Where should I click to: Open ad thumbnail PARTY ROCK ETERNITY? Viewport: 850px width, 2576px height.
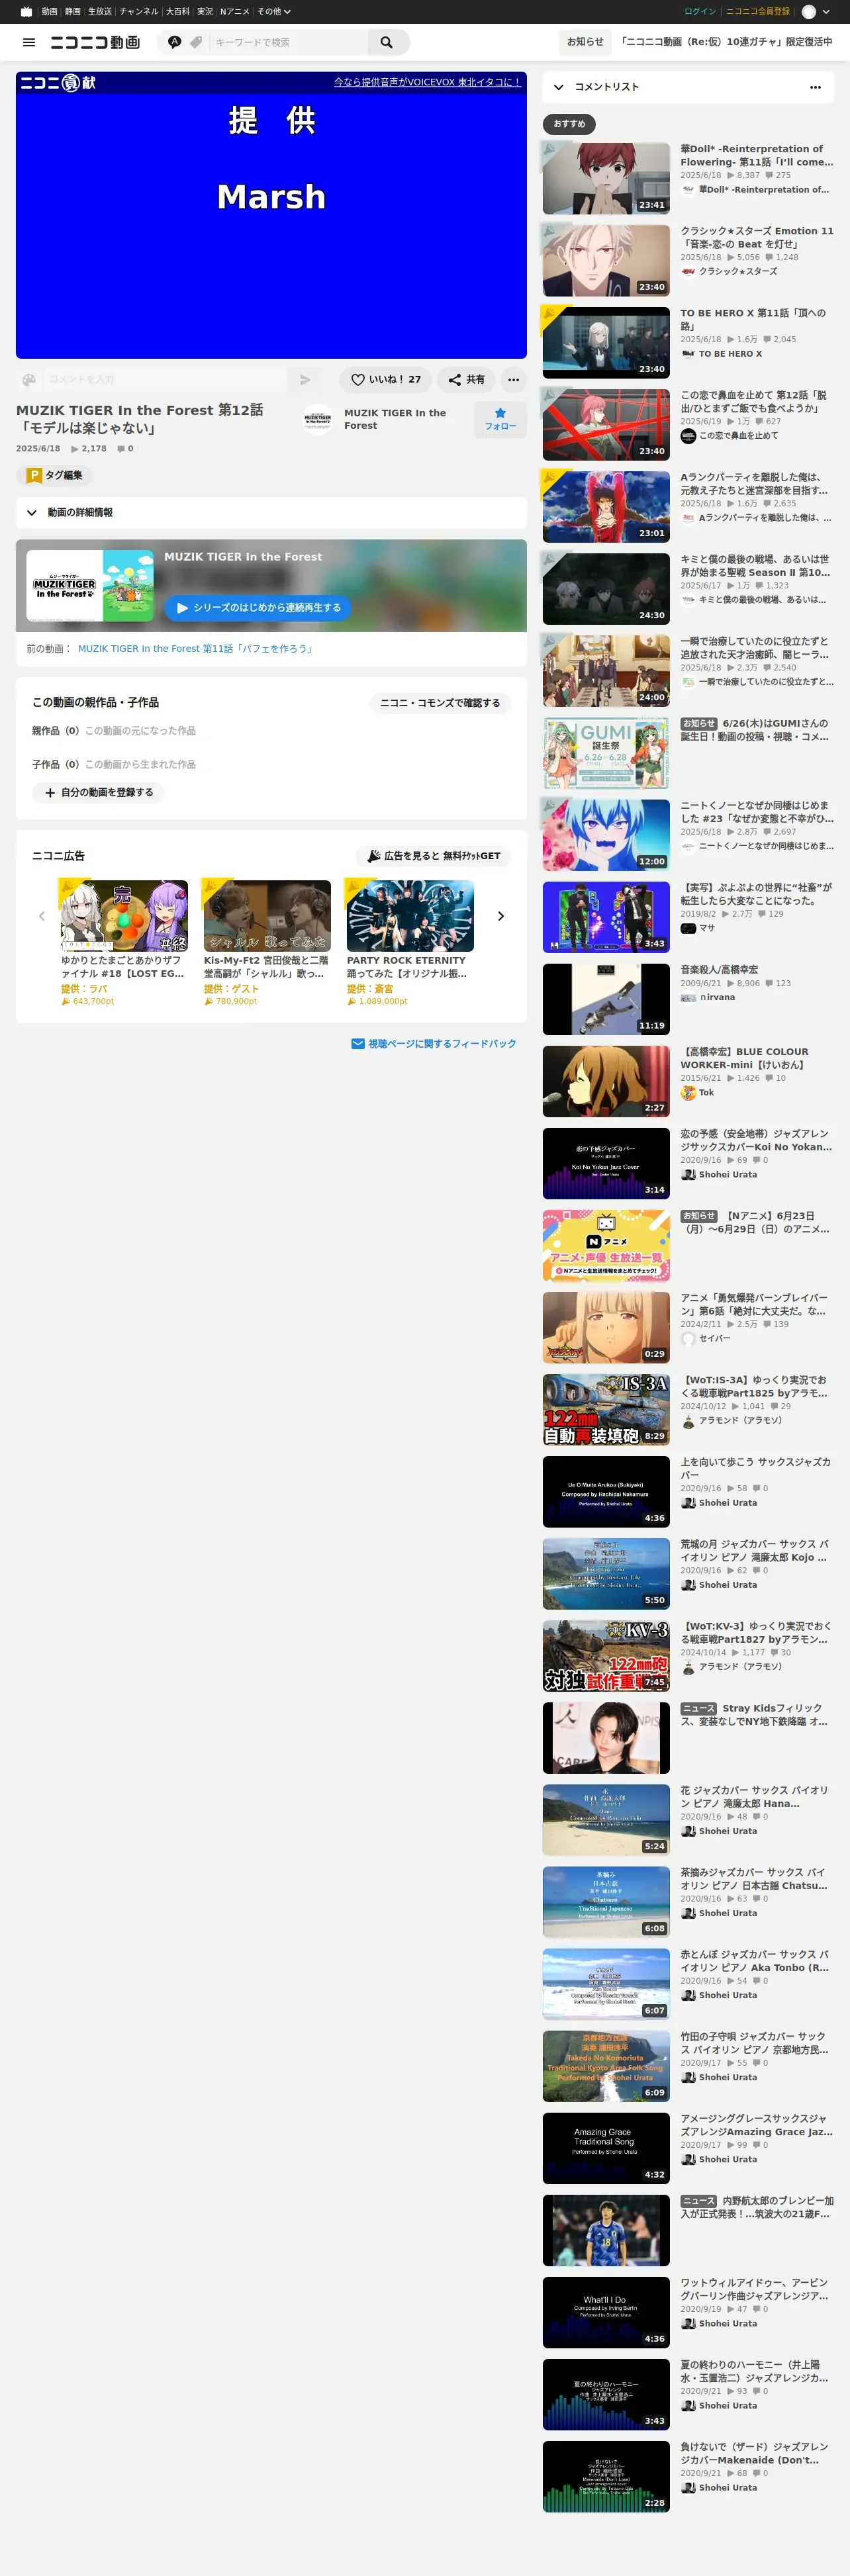click(x=410, y=916)
